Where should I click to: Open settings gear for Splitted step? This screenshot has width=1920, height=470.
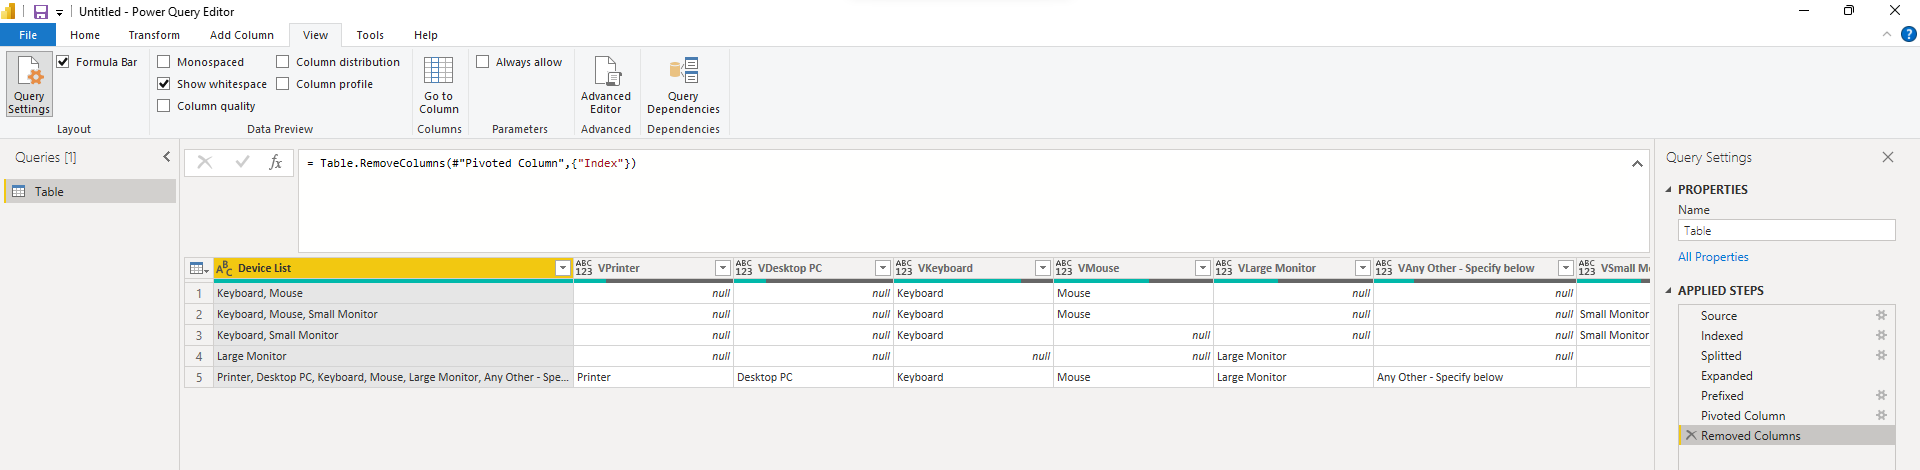[1881, 355]
